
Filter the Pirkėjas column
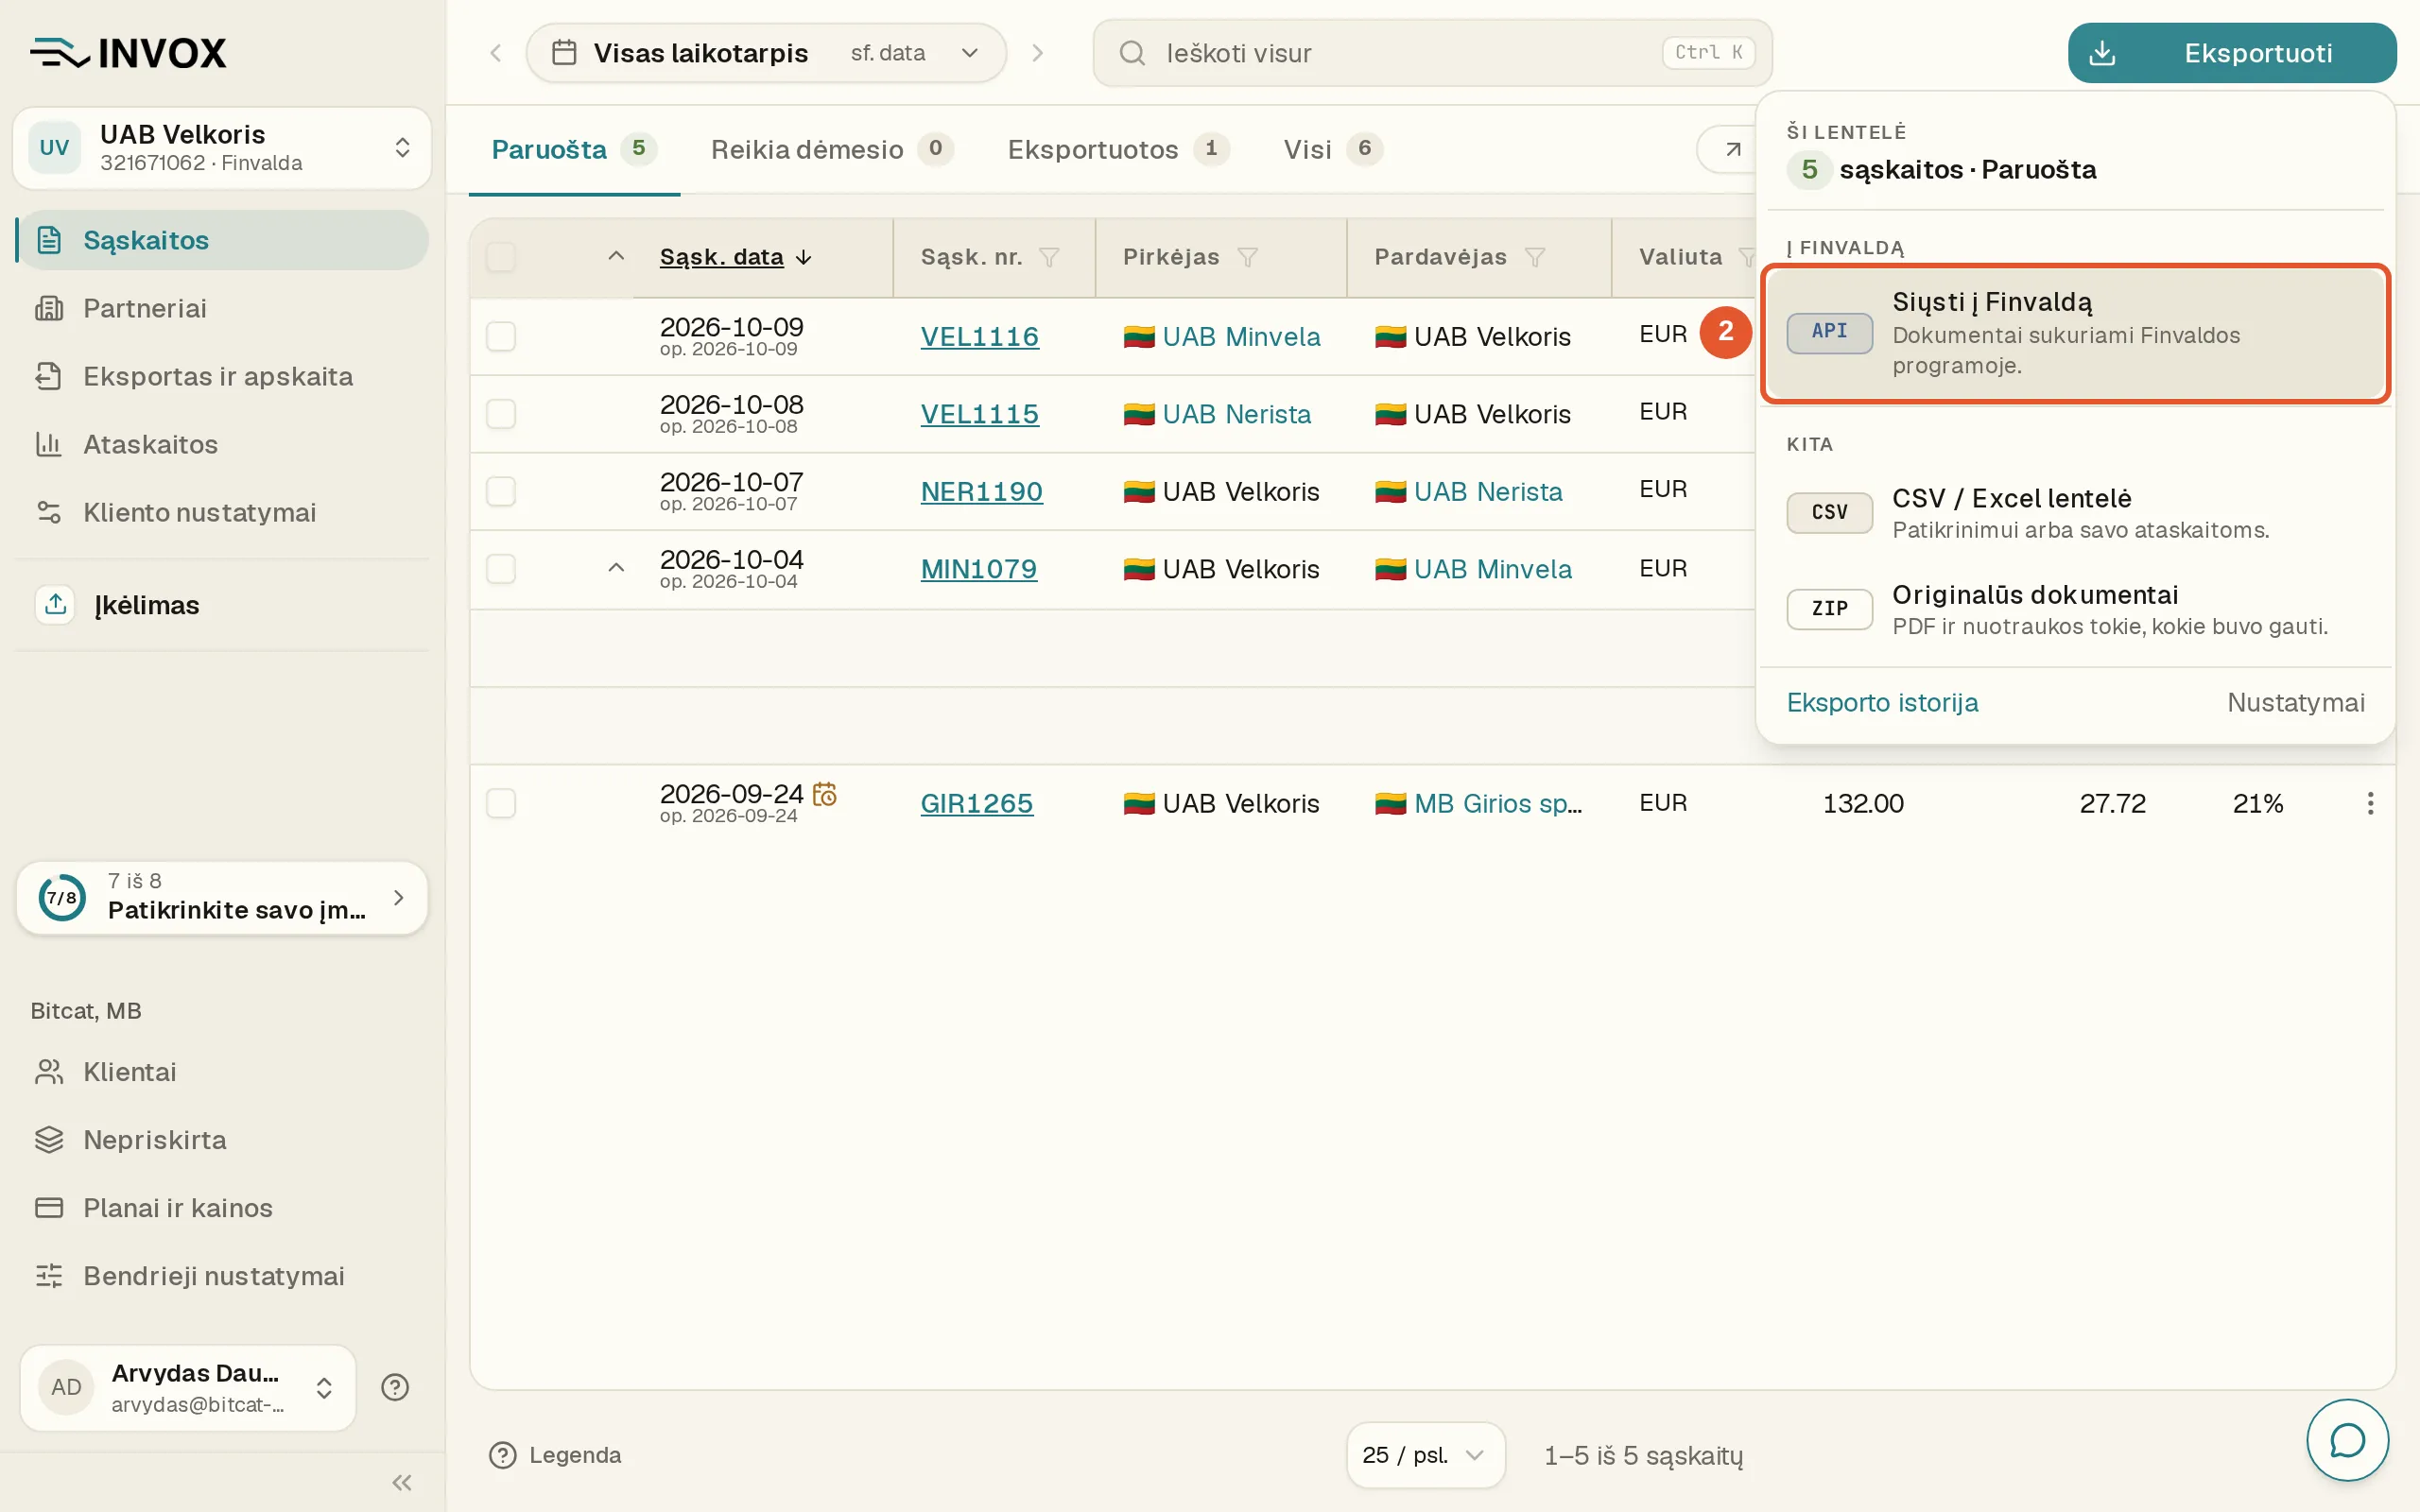(x=1247, y=257)
